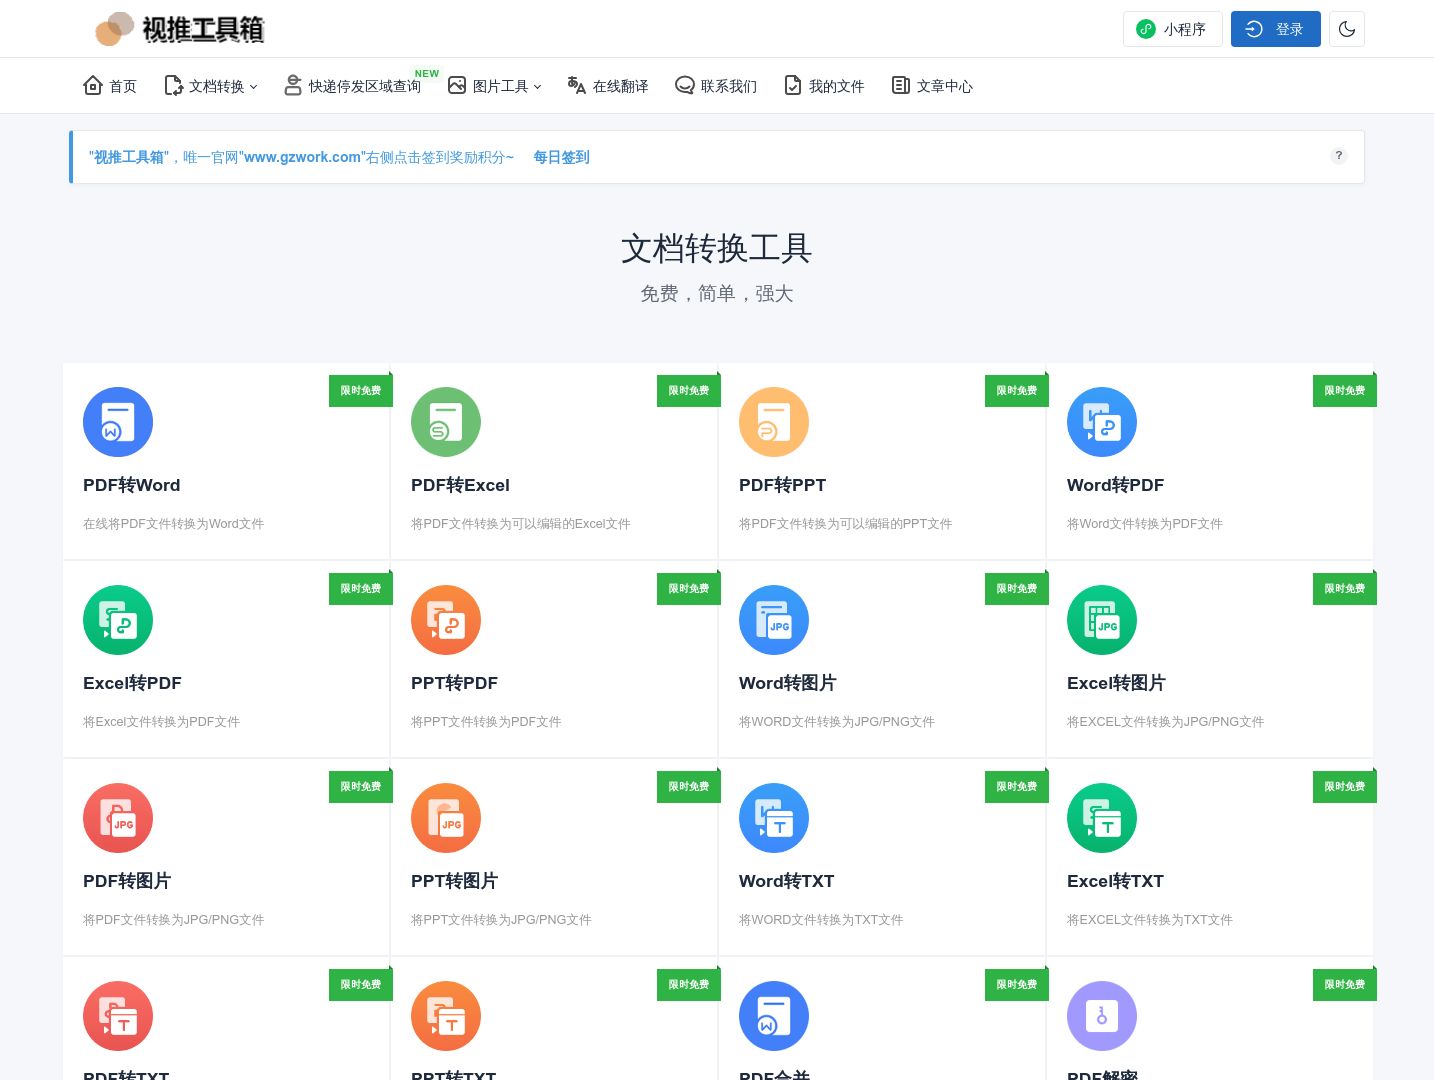
Task: Click the 视推工具箱 site logo
Action: click(x=180, y=29)
